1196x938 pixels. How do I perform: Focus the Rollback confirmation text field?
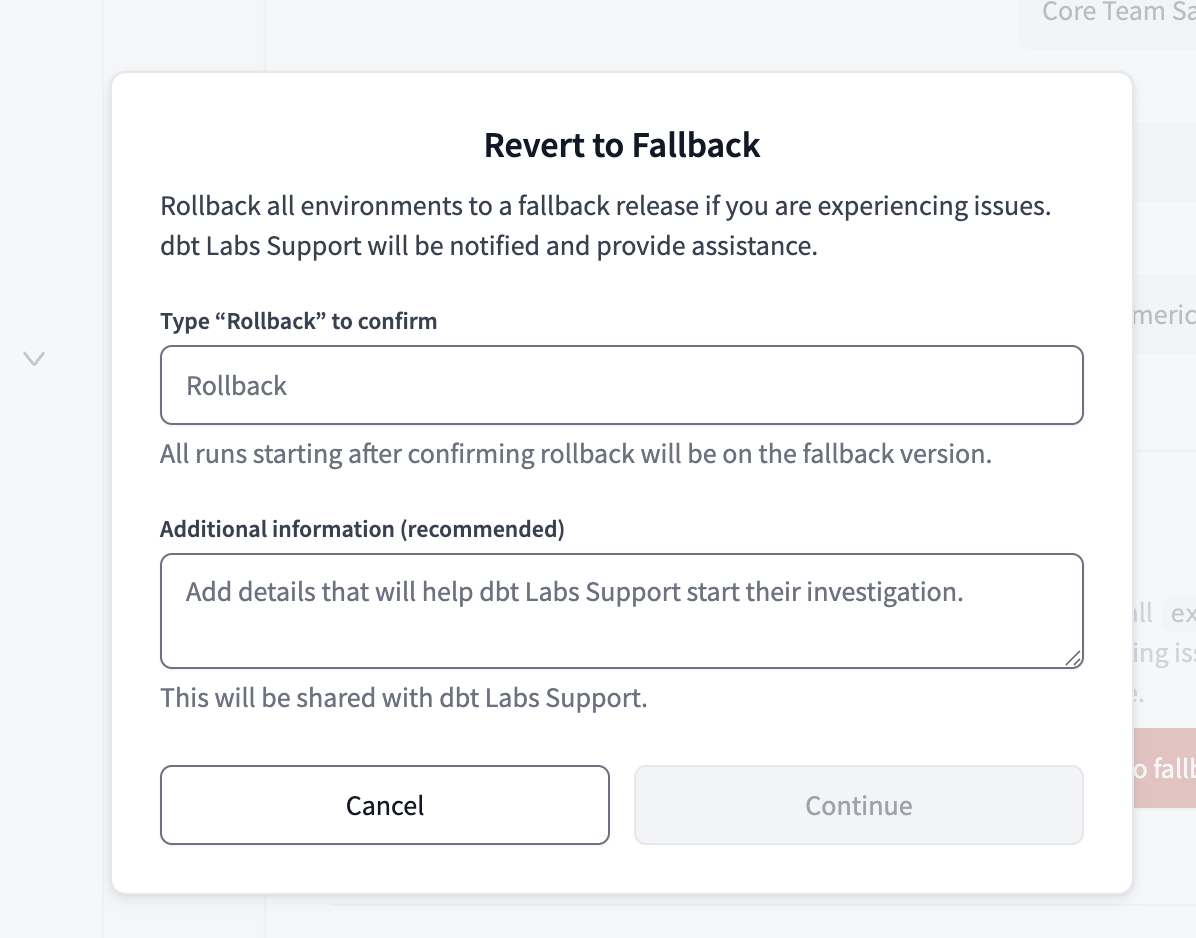(x=622, y=385)
